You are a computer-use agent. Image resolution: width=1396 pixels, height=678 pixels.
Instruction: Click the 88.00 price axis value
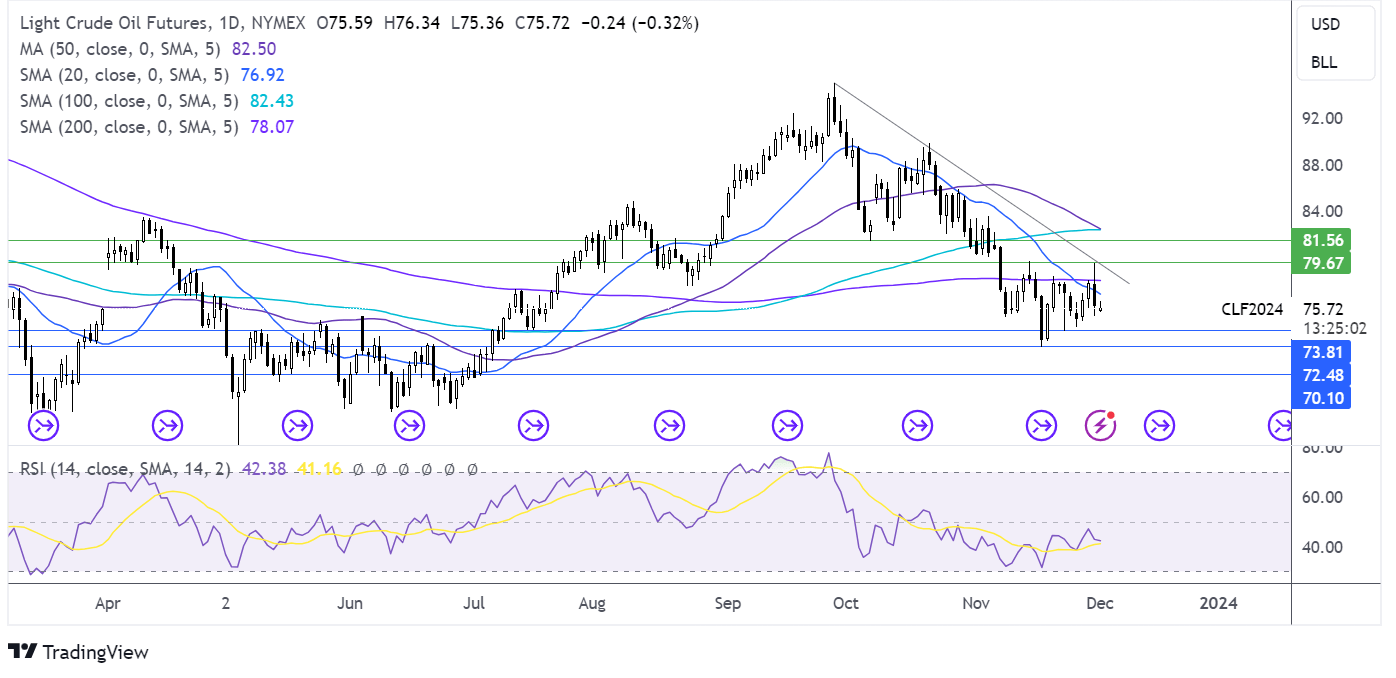tap(1324, 165)
